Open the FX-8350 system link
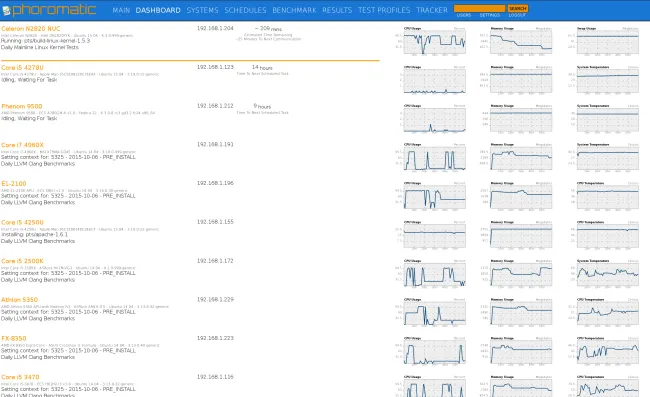The height and width of the screenshot is (397, 650). (14, 339)
